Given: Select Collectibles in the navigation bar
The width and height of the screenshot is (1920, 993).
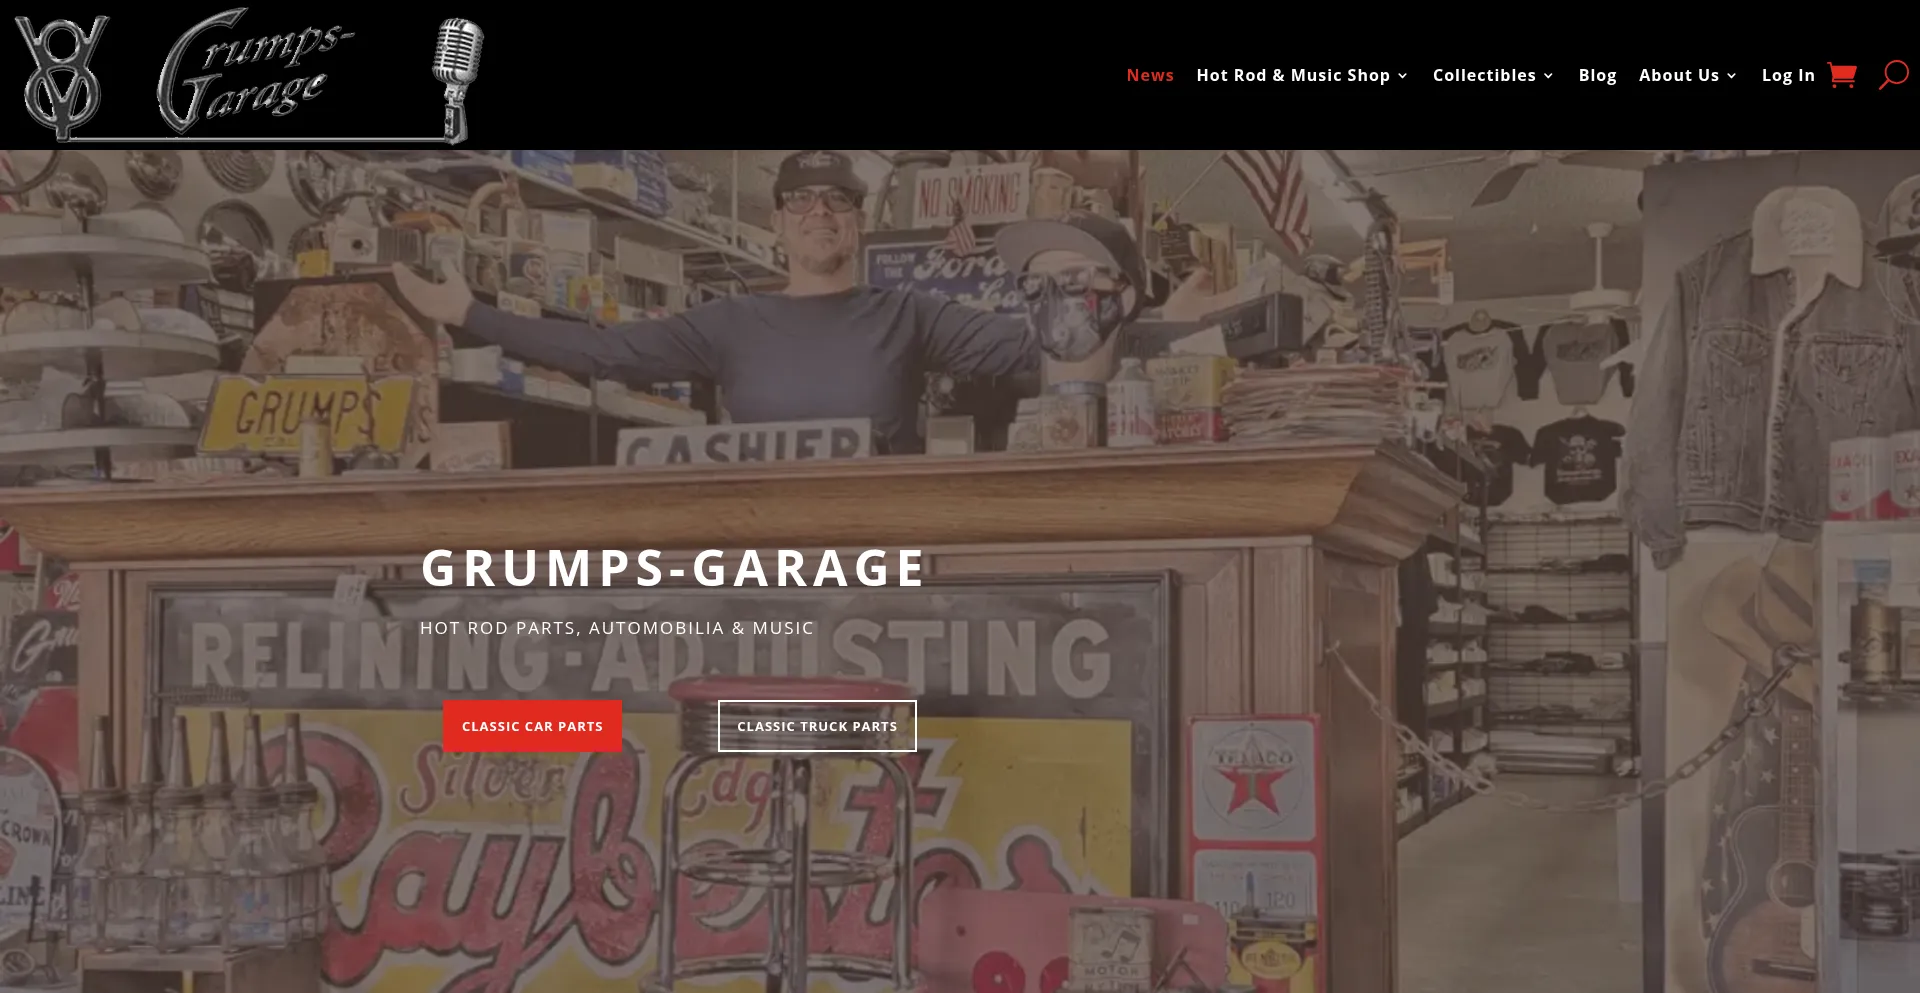Looking at the screenshot, I should coord(1483,75).
